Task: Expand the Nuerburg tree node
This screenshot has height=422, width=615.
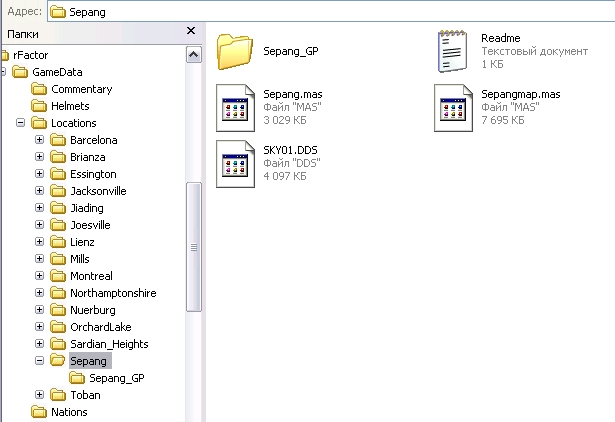Action: [39, 309]
